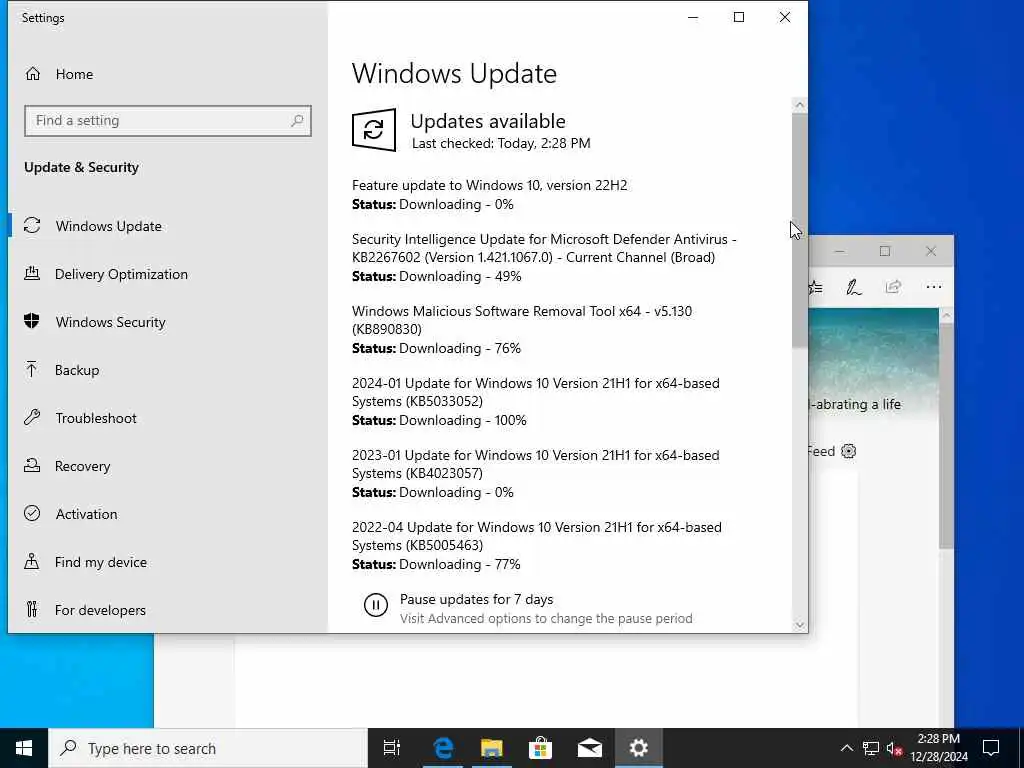Image resolution: width=1024 pixels, height=768 pixels.
Task: Click the Troubleshoot wrench icon
Action: (x=32, y=417)
